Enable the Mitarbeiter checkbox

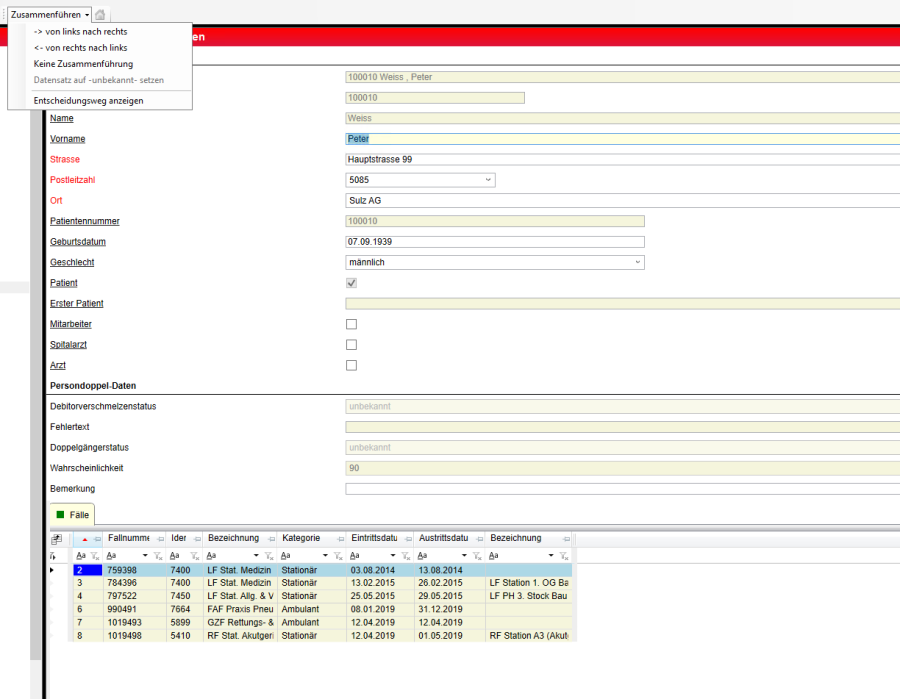pos(351,324)
